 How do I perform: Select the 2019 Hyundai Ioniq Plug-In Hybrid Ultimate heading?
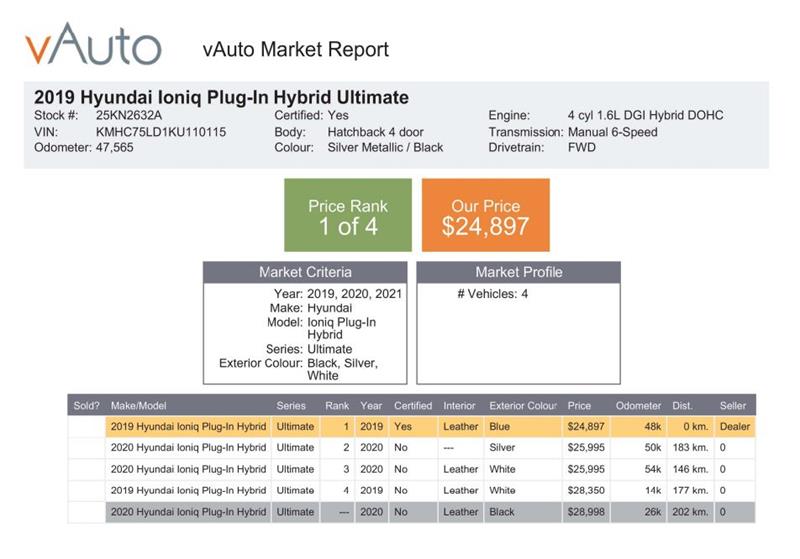tap(221, 97)
